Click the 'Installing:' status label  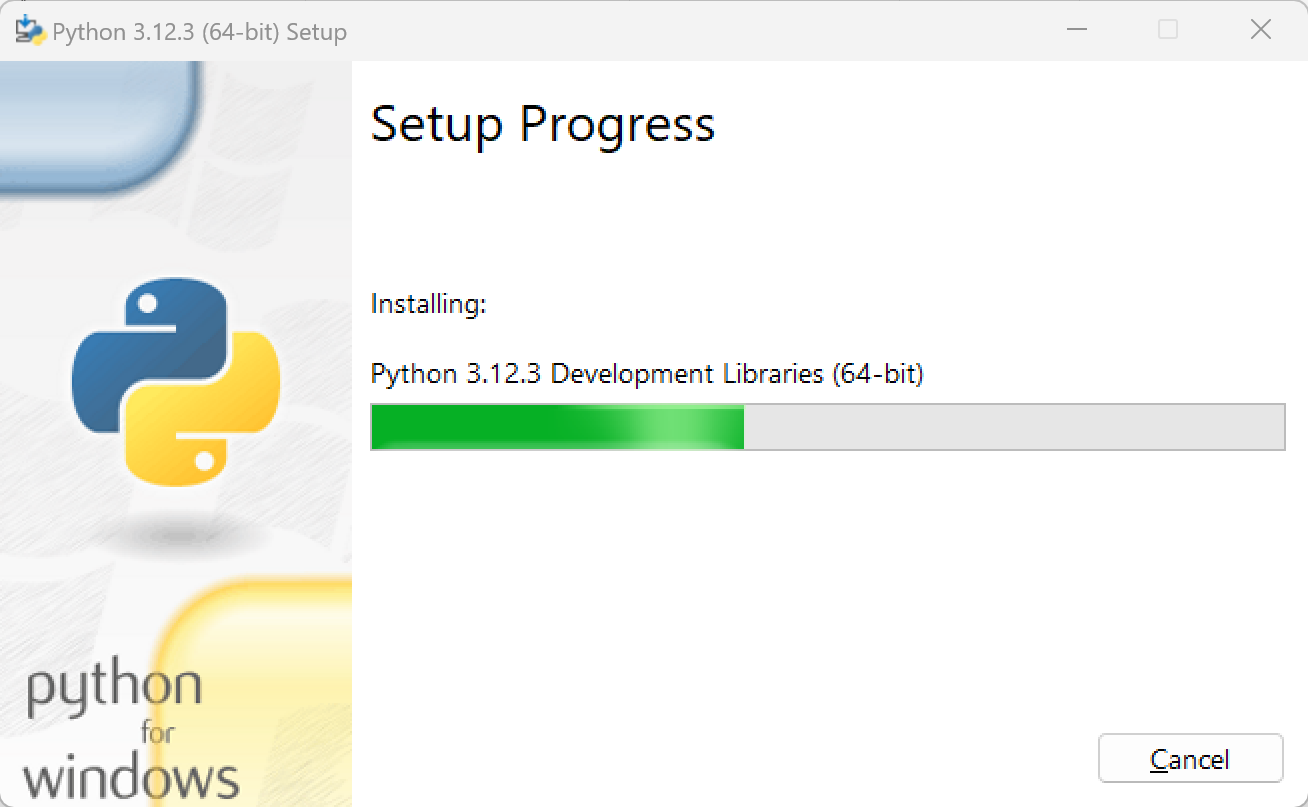pos(428,304)
